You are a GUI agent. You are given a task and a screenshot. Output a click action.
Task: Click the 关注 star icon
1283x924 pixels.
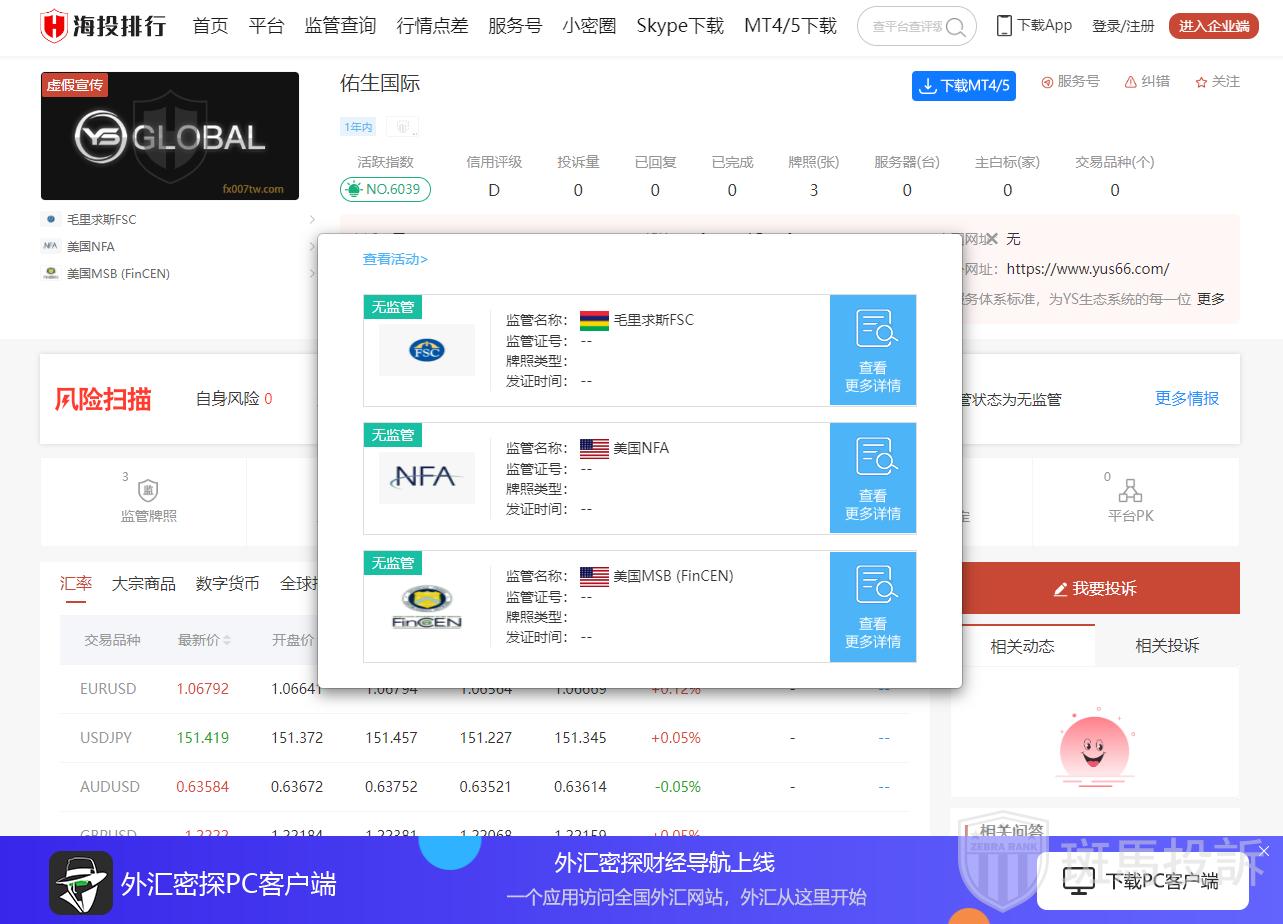1201,83
